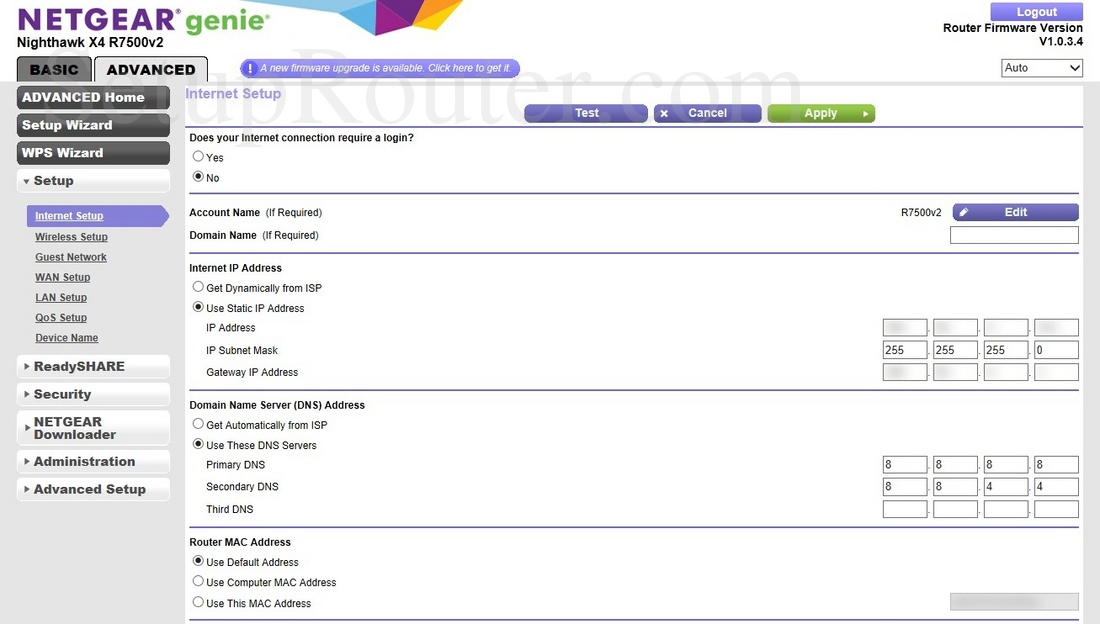Select Use Computer MAC Address
Image resolution: width=1100 pixels, height=624 pixels.
click(x=198, y=581)
